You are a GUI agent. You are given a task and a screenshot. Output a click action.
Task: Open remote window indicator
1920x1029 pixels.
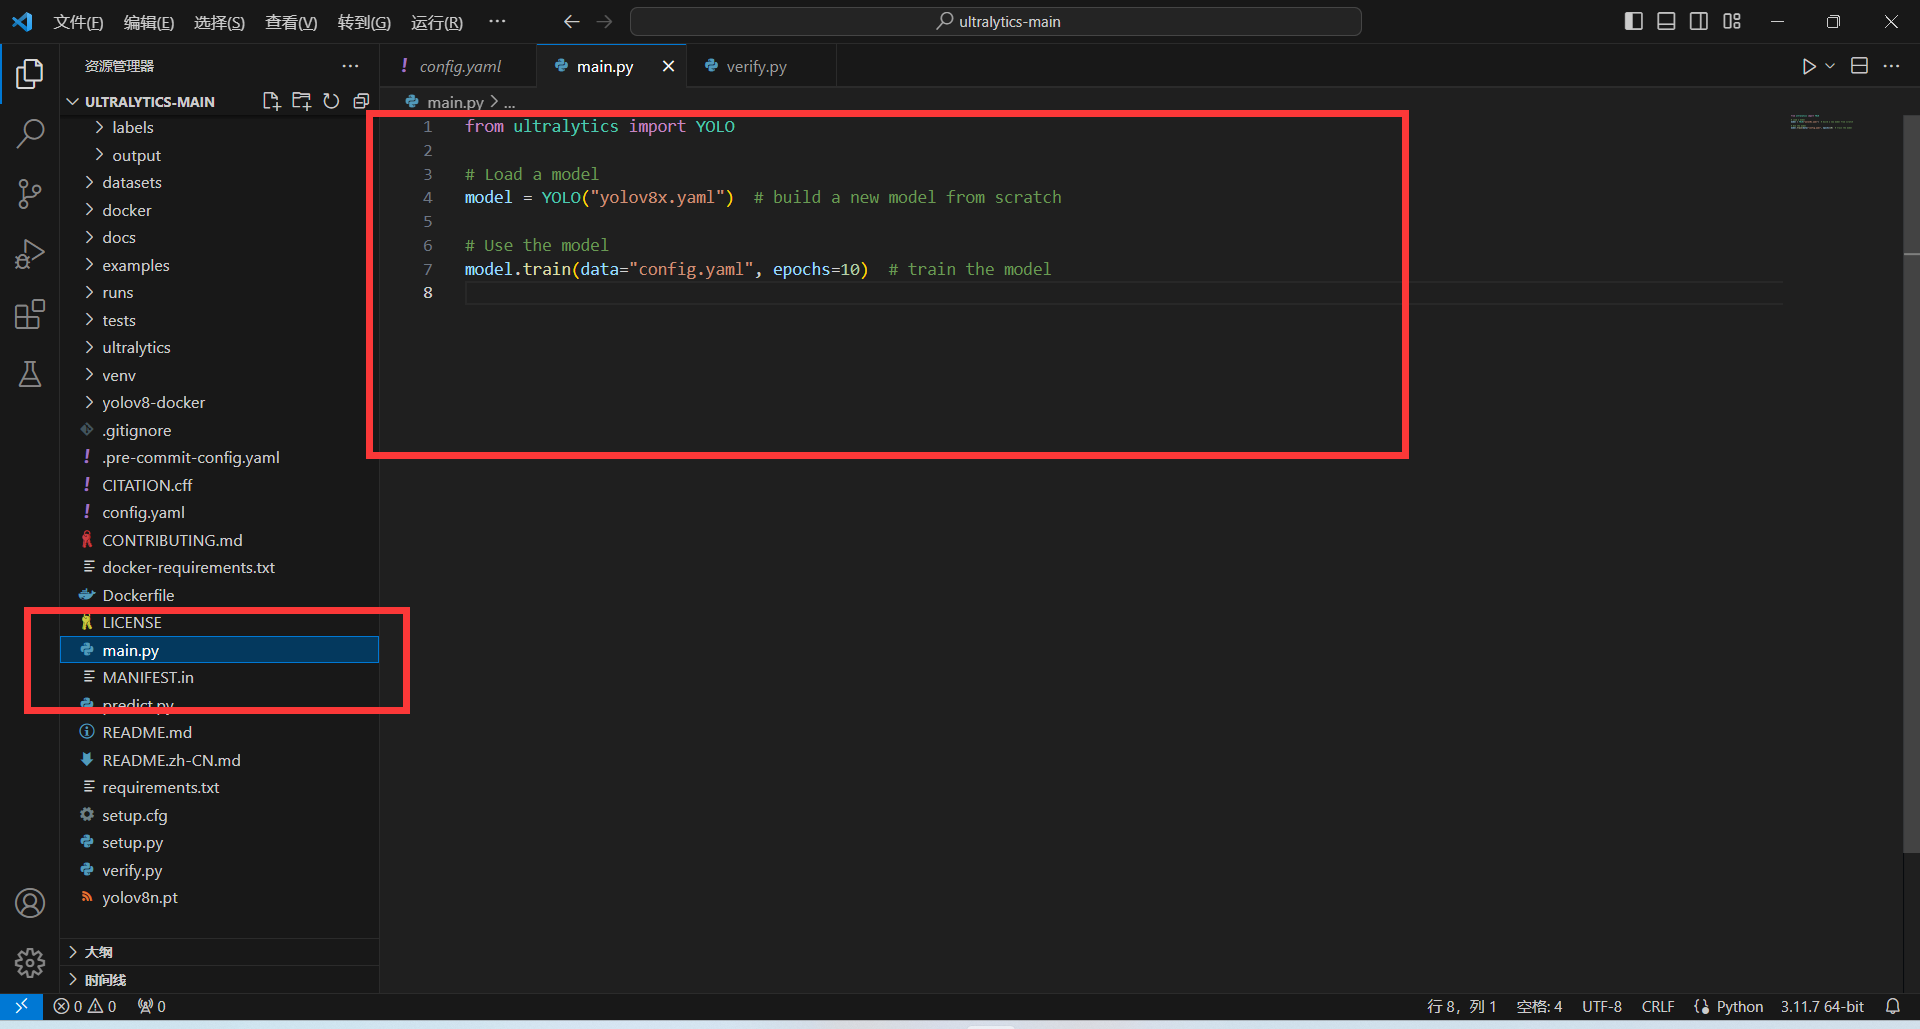[x=21, y=1006]
